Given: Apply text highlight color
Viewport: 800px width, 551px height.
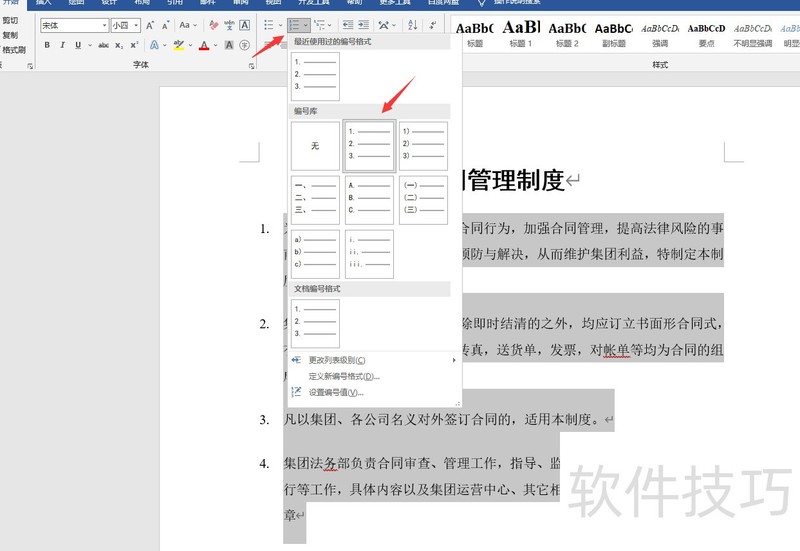Looking at the screenshot, I should click(178, 45).
